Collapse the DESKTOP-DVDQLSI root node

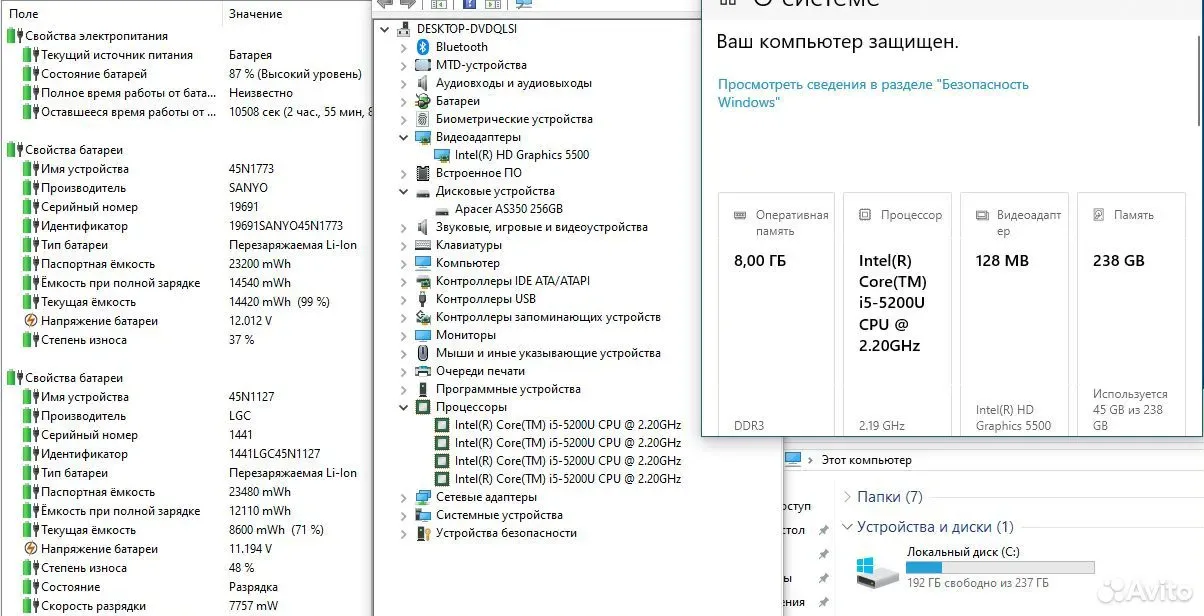386,29
